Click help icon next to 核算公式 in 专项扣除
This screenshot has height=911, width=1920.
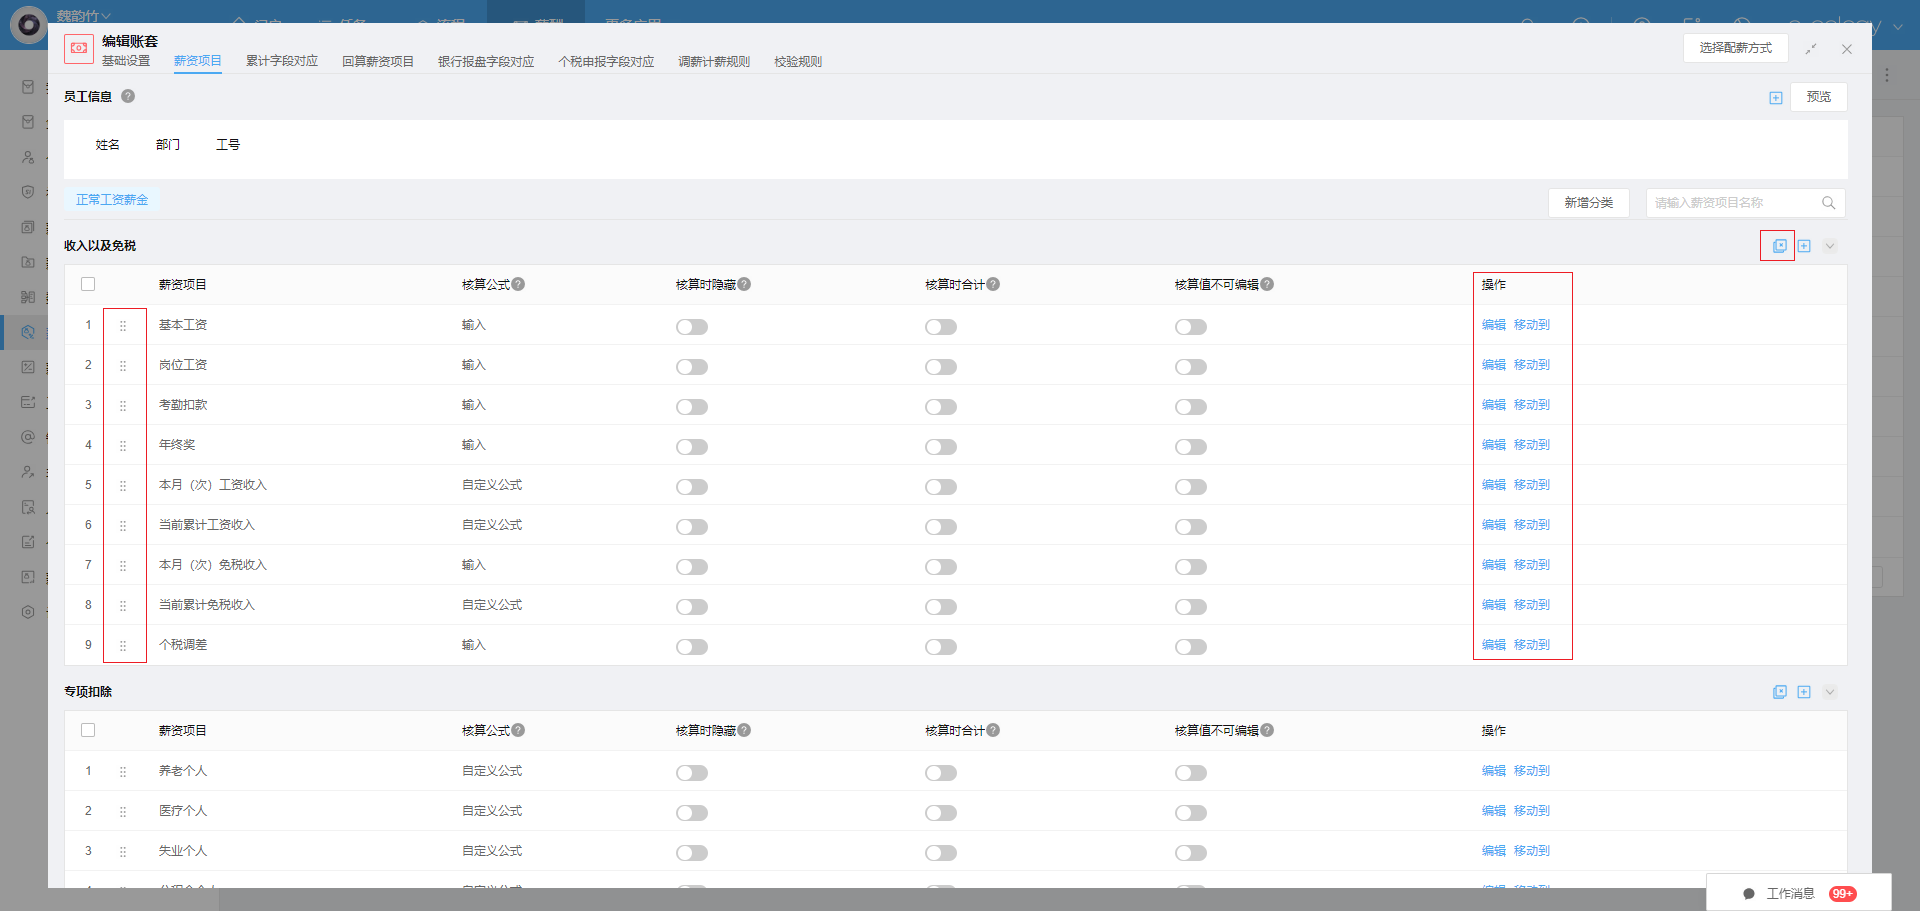coord(518,730)
